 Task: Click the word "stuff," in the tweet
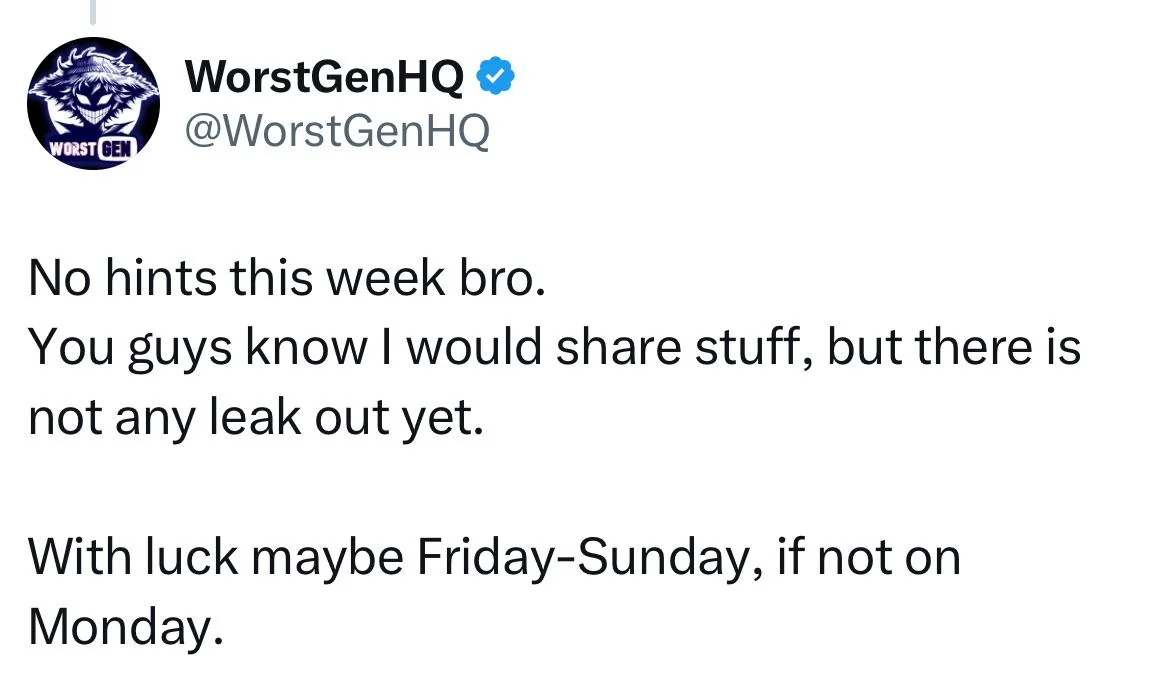coord(736,349)
